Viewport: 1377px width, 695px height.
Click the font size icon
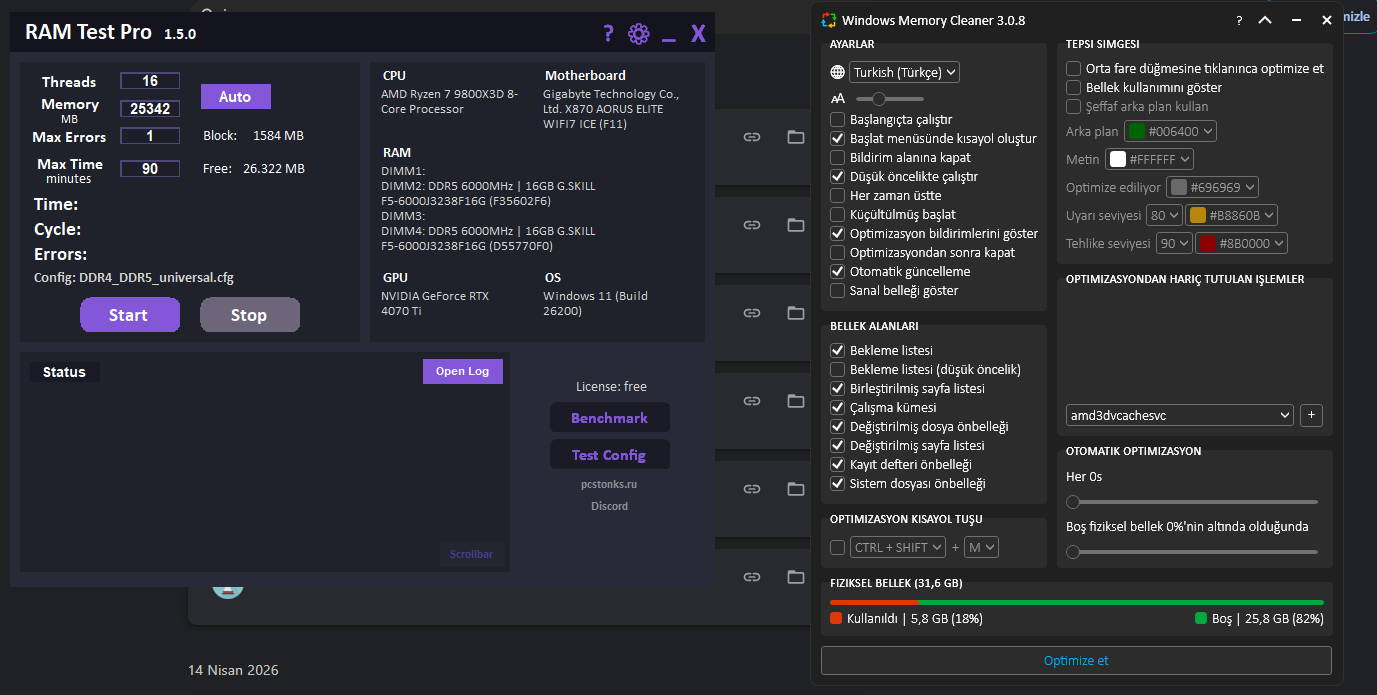pyautogui.click(x=837, y=99)
